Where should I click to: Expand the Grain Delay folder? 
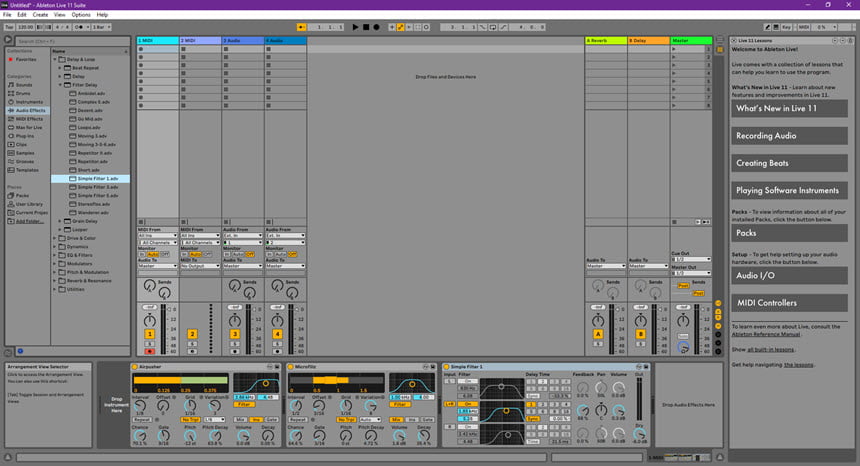[60, 221]
